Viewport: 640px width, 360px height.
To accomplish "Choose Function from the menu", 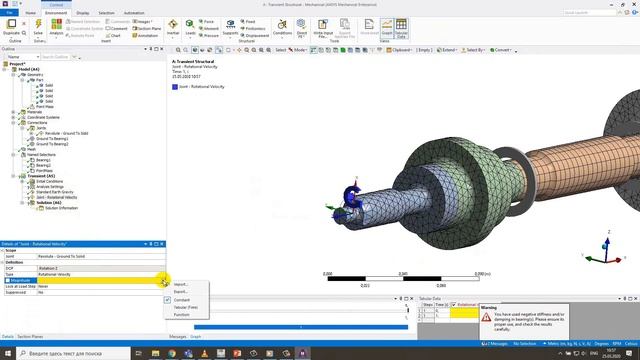I will [x=182, y=315].
